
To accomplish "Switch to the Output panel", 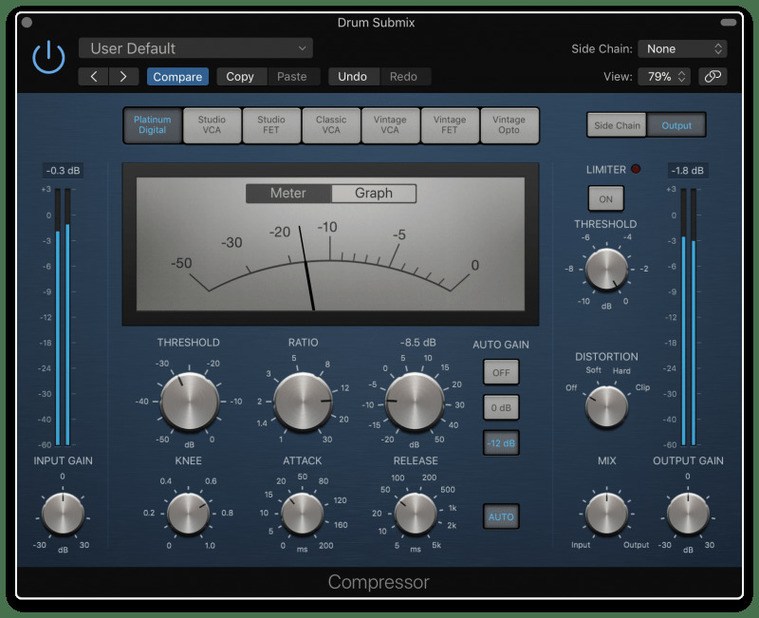I will (x=676, y=125).
